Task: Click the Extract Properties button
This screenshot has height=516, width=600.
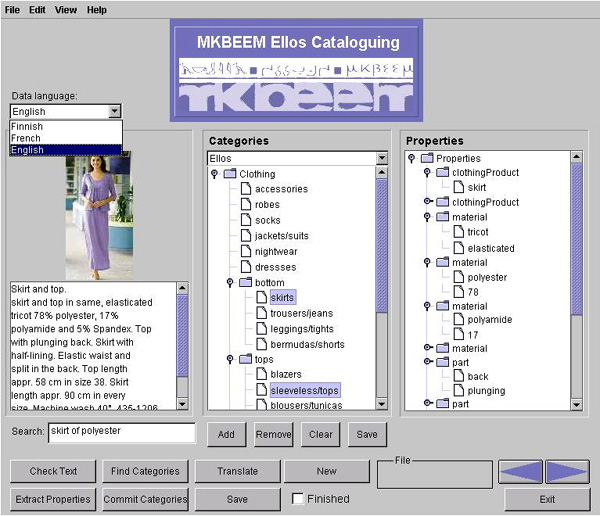Action: (53, 500)
